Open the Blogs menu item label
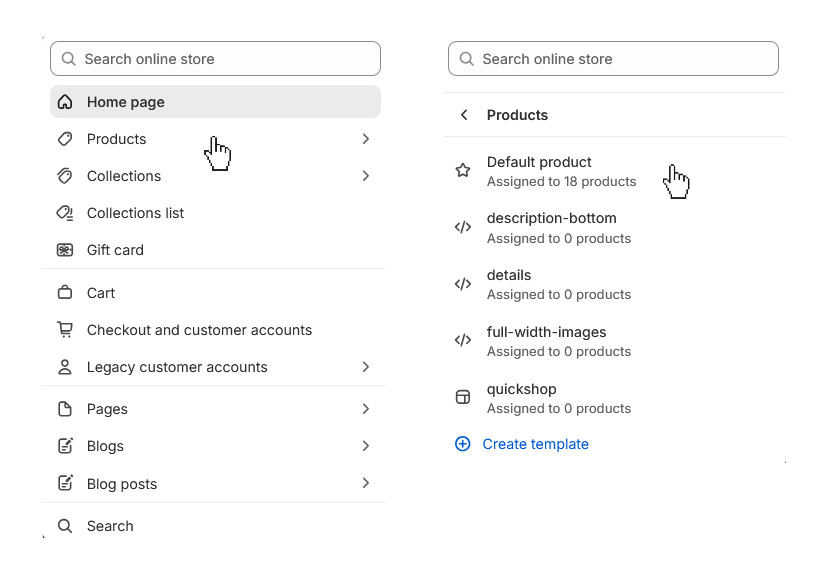Viewport: 824px width, 576px height. click(105, 446)
